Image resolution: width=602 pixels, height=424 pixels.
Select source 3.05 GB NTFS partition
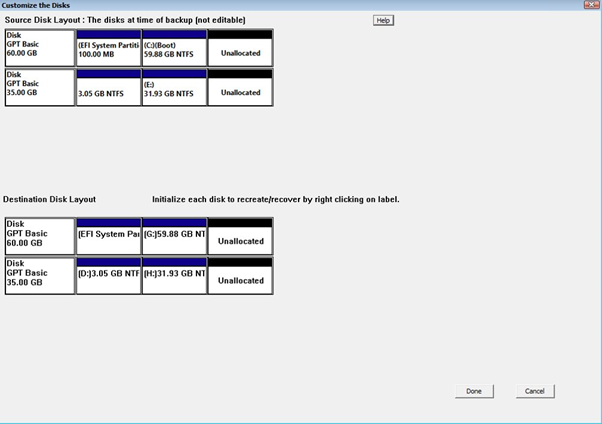click(x=109, y=88)
